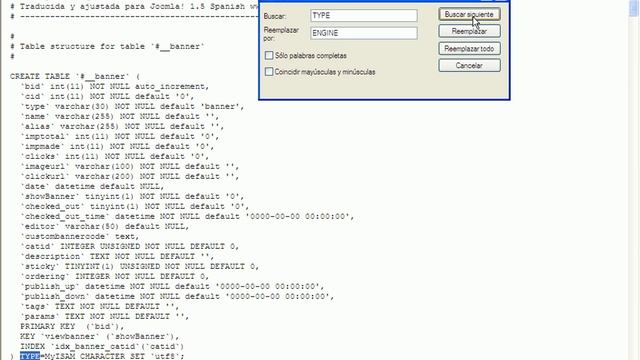Viewport: 640px width, 360px height.
Task: Cancel the replace dialog
Action: [x=469, y=66]
